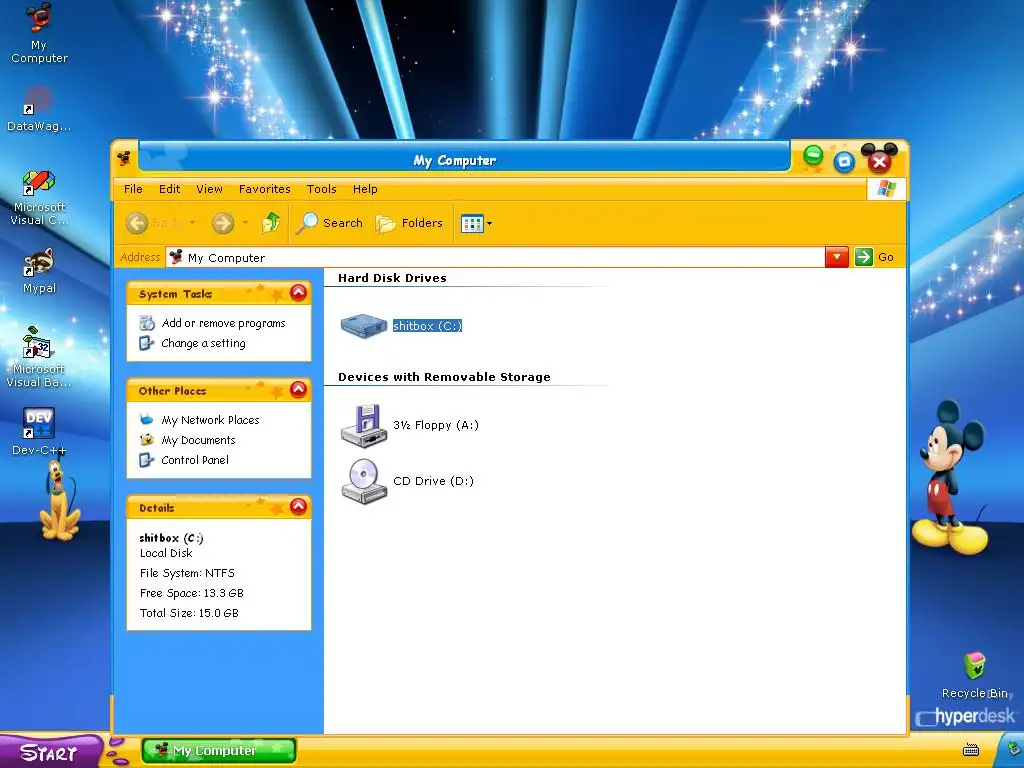The height and width of the screenshot is (768, 1024).
Task: Click the Change a setting icon
Action: [147, 343]
